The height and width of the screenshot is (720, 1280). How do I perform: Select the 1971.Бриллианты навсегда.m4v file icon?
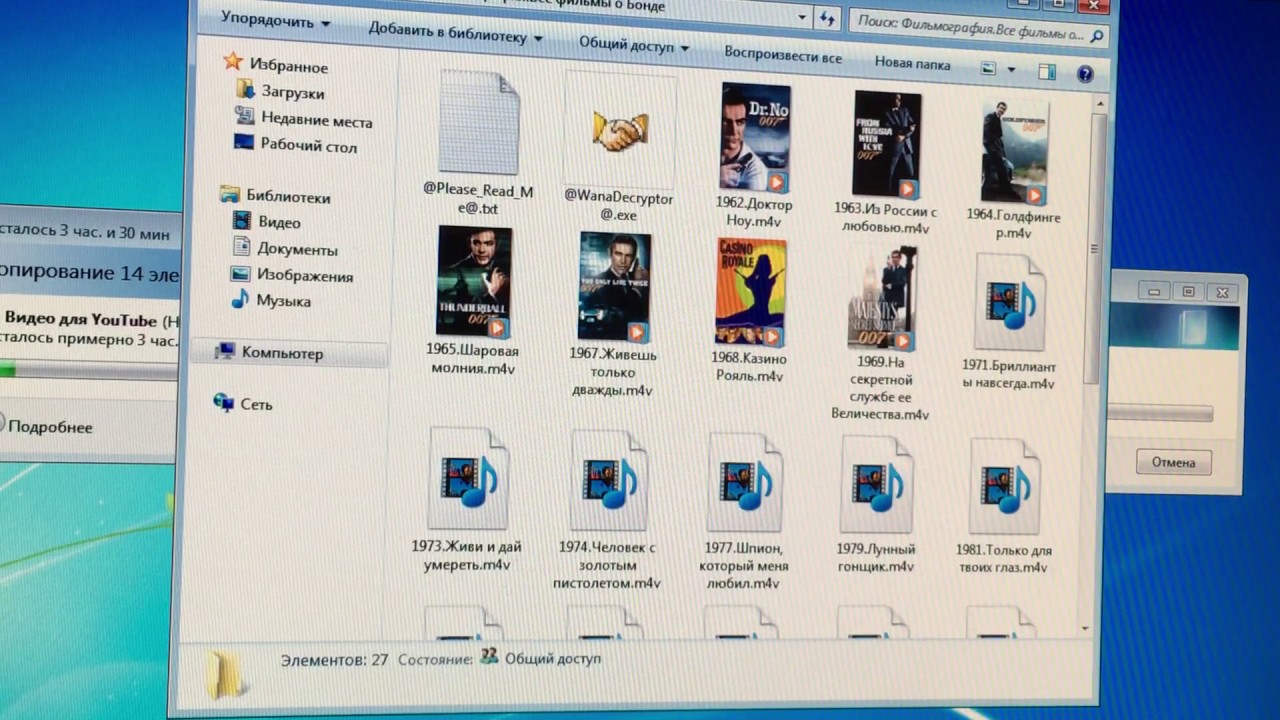1009,302
